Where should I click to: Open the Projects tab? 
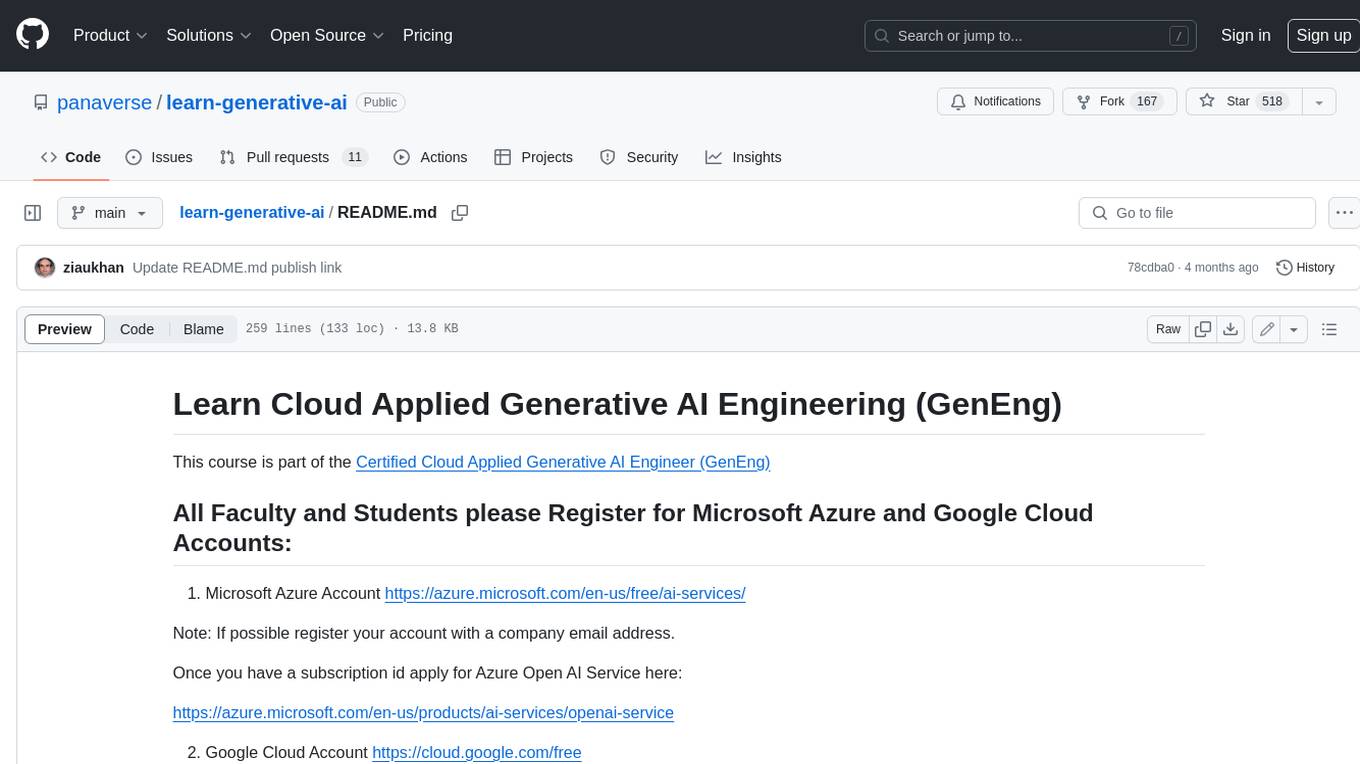(534, 157)
